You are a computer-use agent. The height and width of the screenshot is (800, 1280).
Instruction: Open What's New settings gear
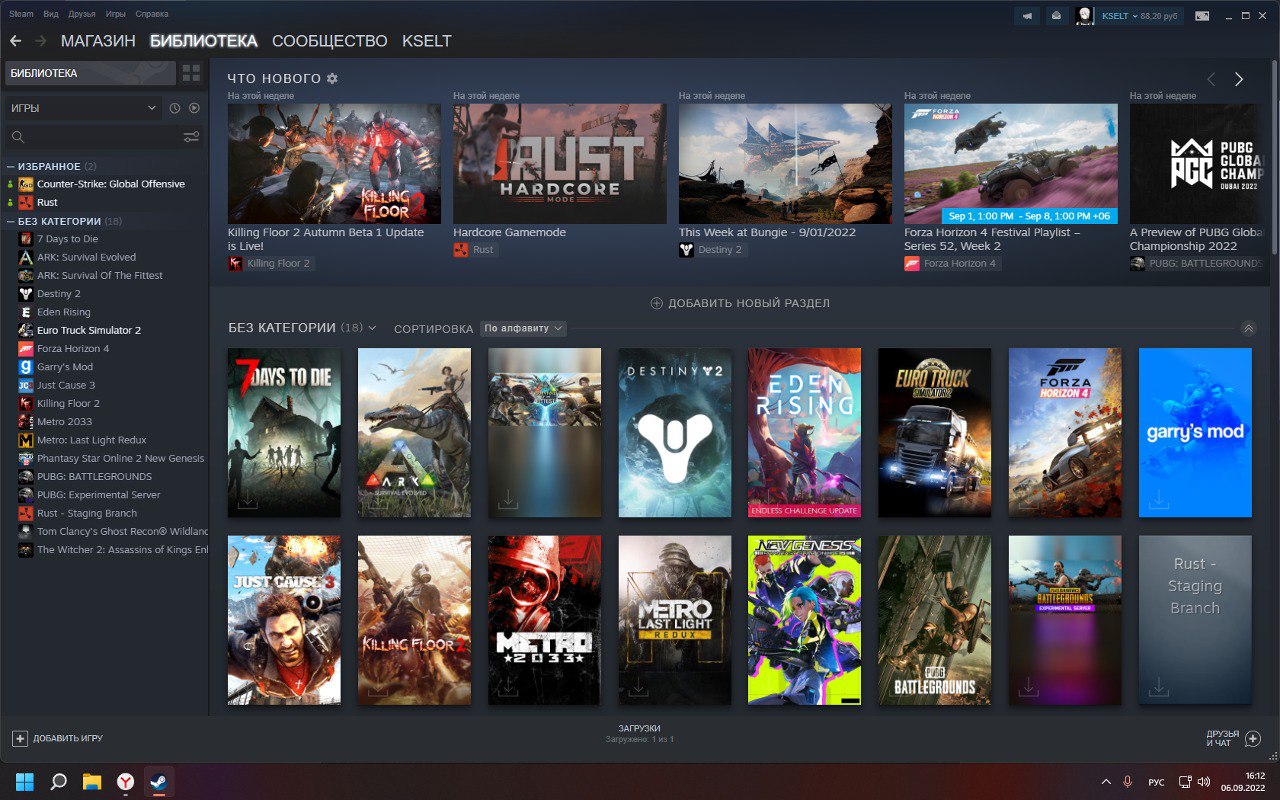(x=332, y=78)
